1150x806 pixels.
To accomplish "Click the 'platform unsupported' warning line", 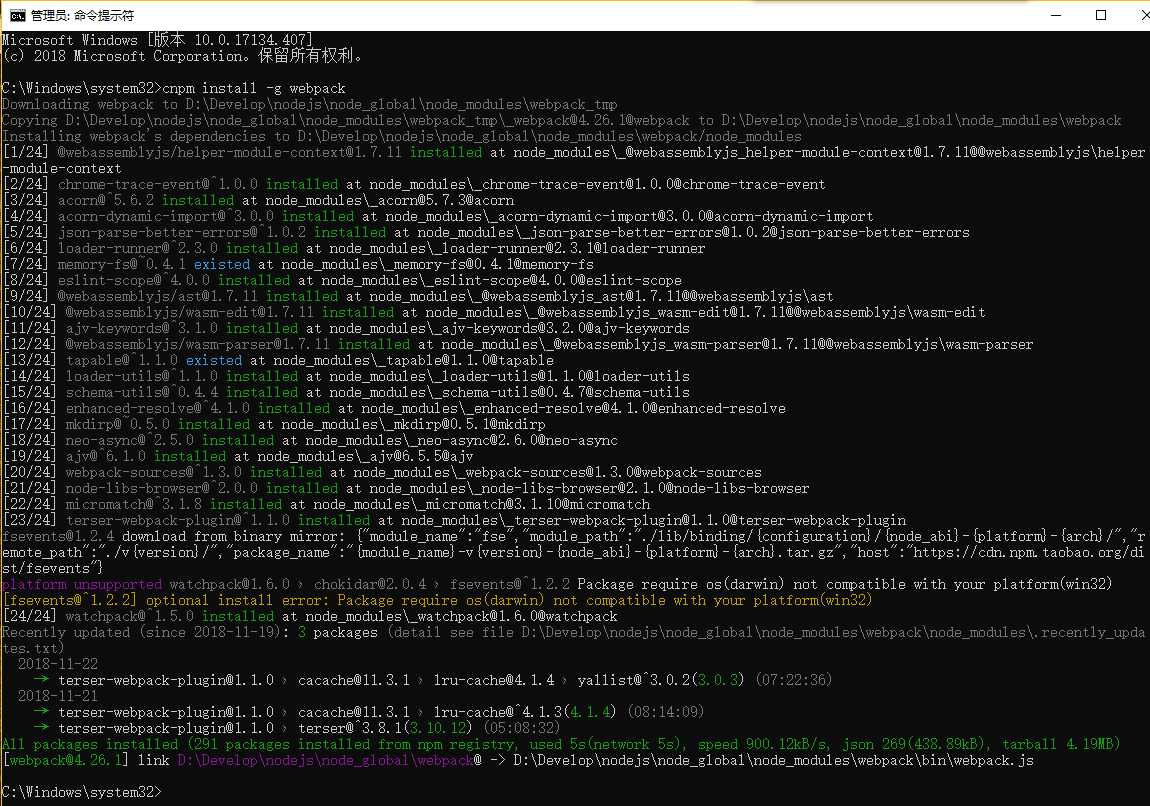I will pyautogui.click(x=557, y=585).
